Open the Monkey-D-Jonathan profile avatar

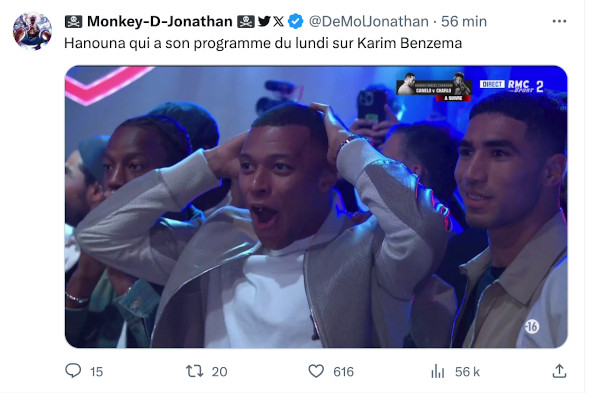tap(33, 31)
